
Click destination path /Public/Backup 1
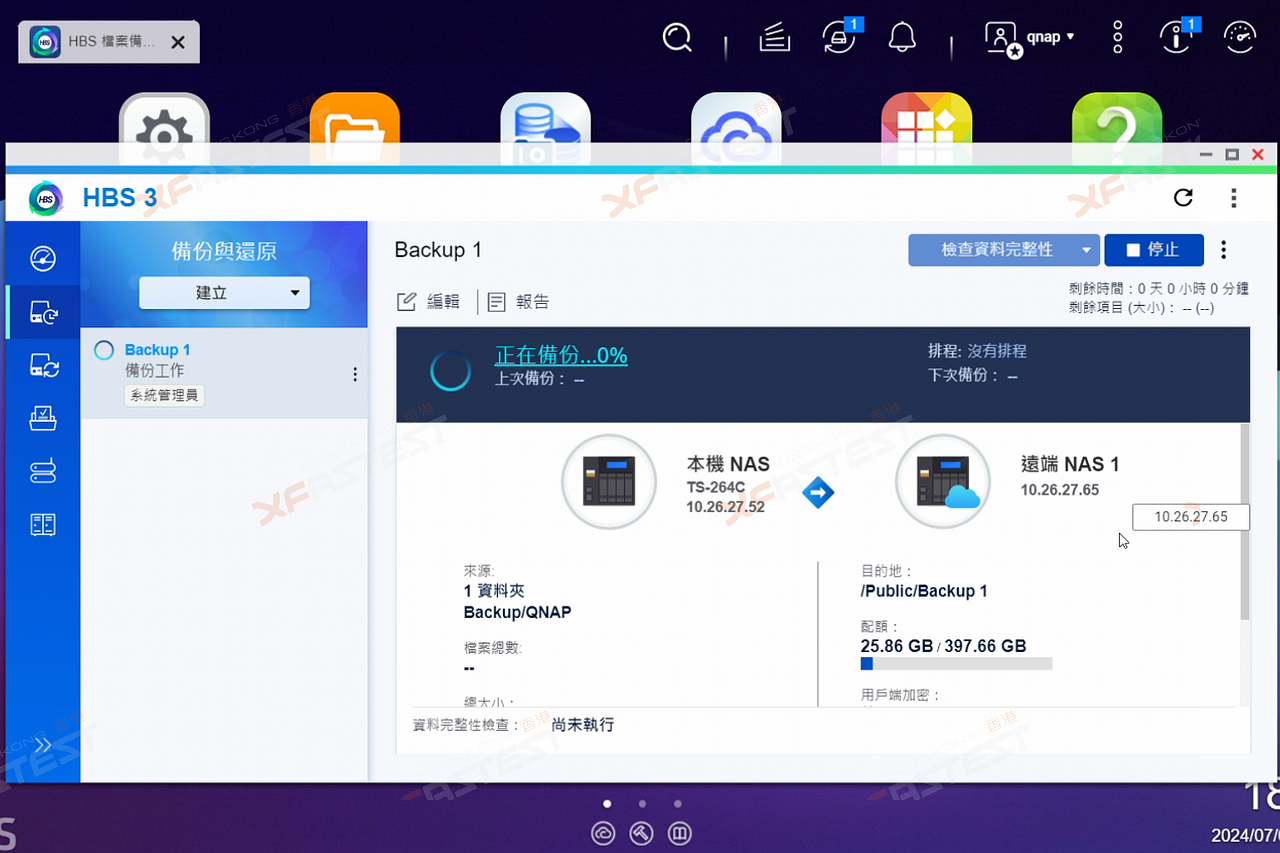coord(924,591)
